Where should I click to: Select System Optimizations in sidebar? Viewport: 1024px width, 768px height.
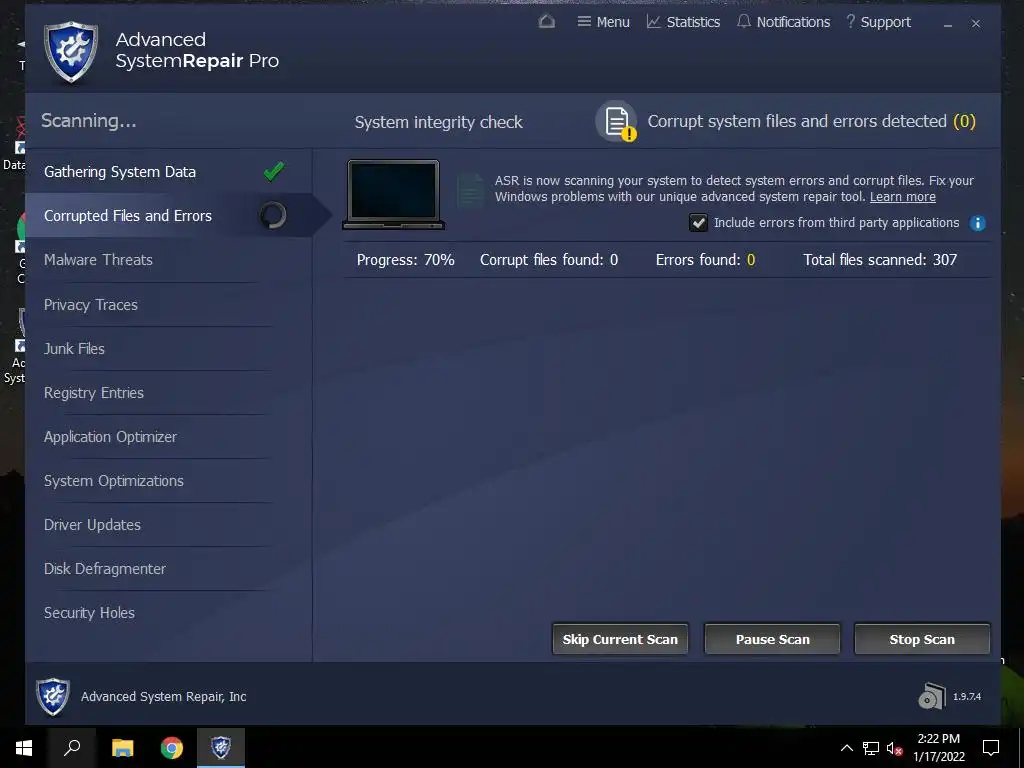tap(114, 481)
